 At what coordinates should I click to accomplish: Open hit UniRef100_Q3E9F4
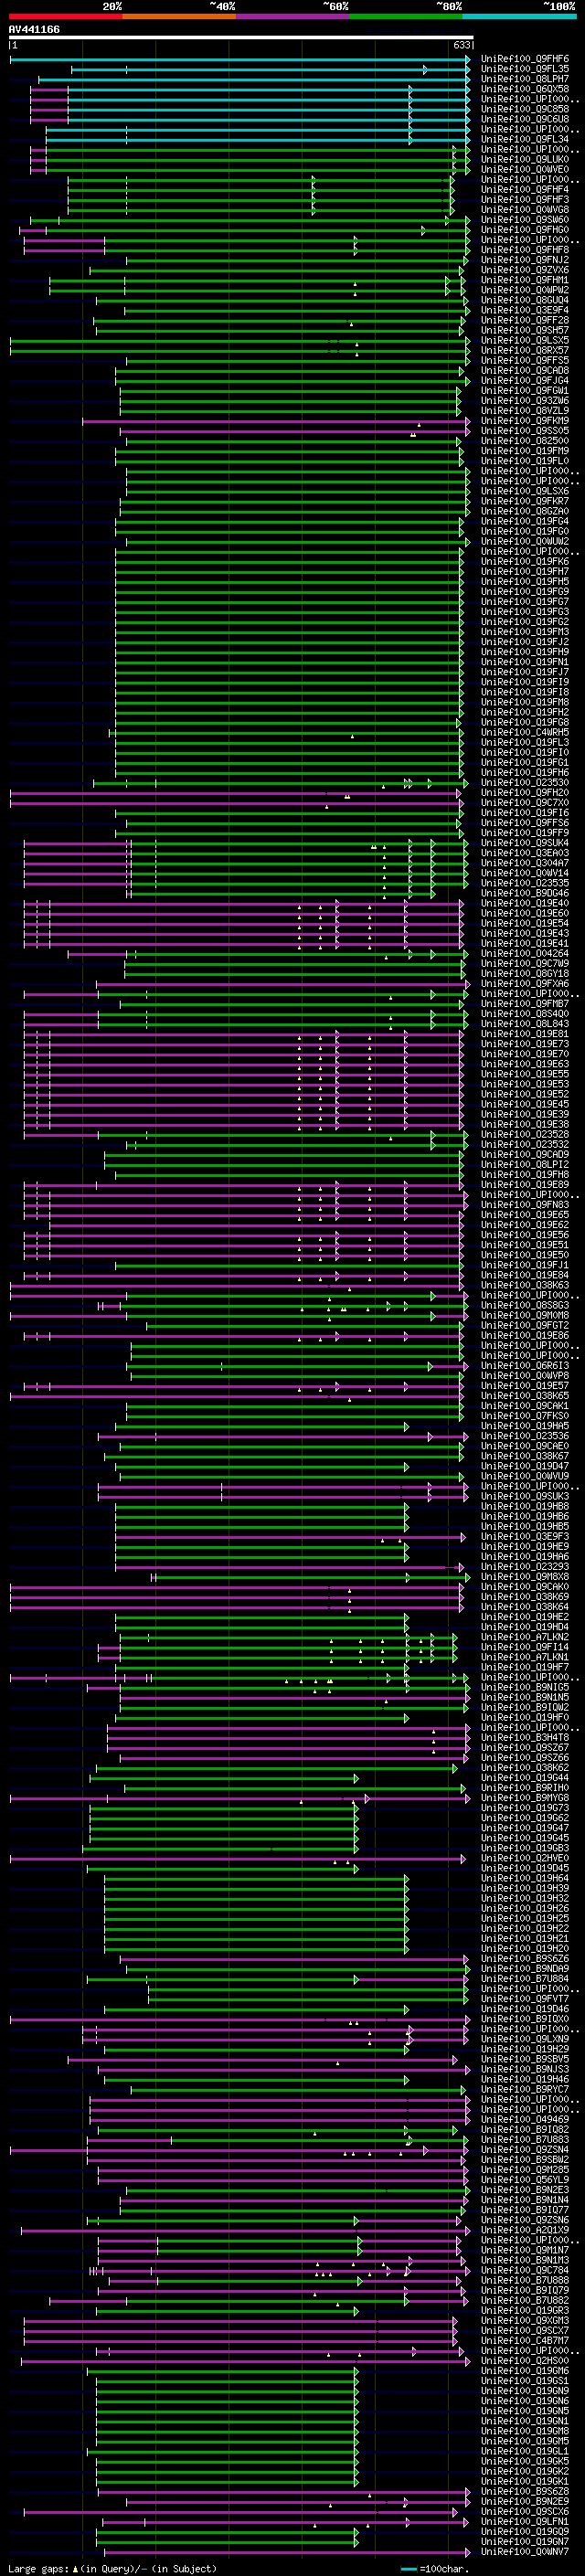coord(525,310)
